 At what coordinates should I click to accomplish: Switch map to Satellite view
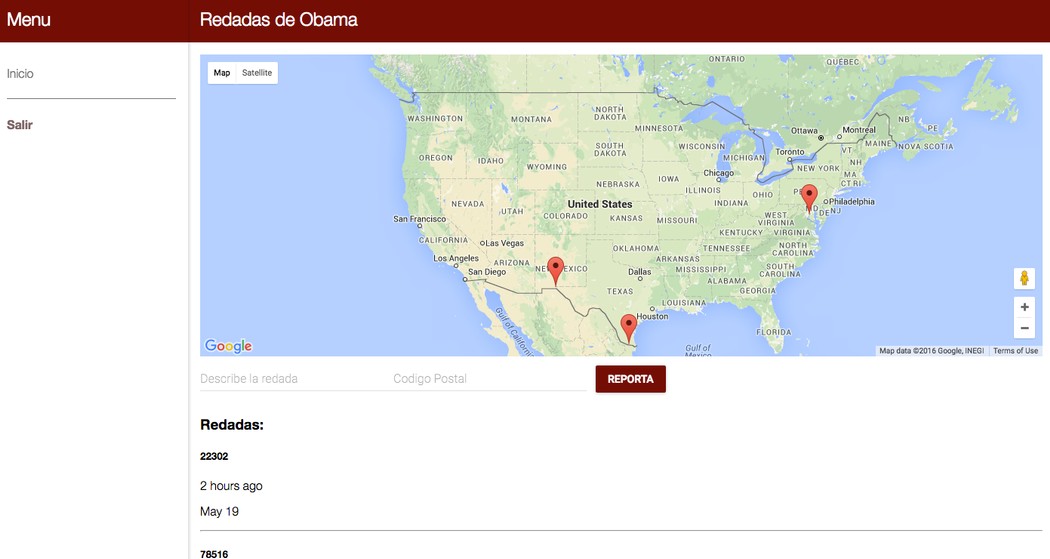257,73
